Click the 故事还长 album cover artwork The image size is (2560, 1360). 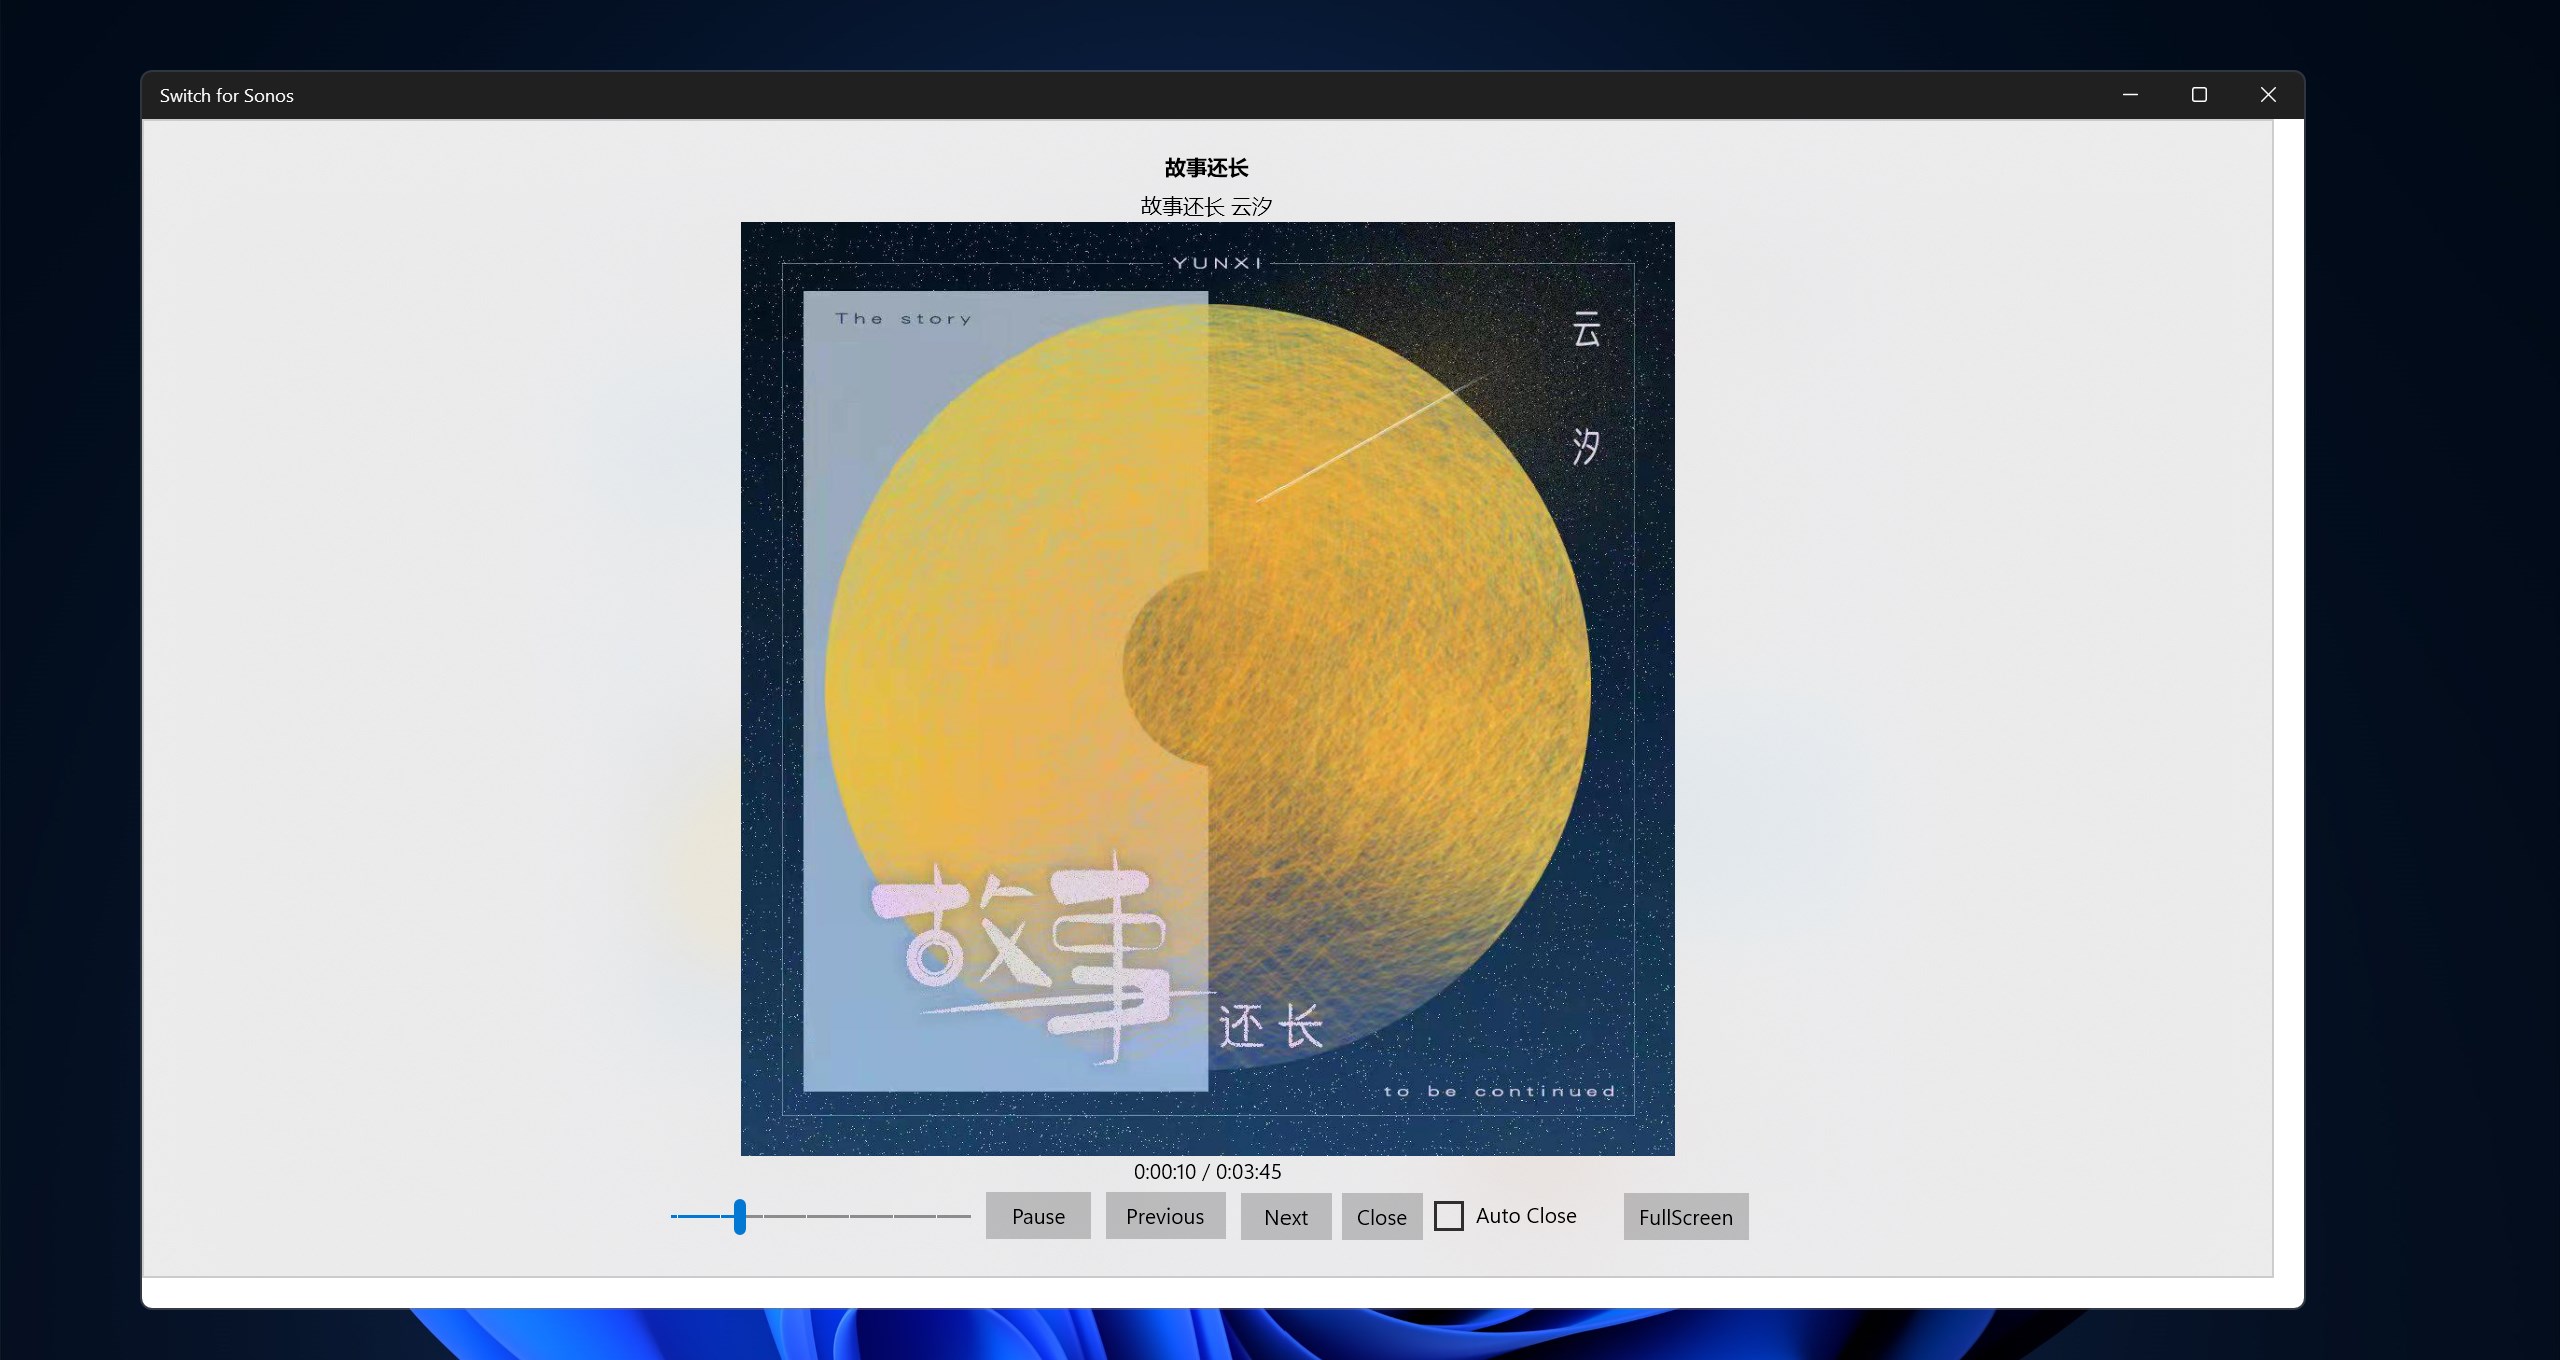(x=1207, y=688)
